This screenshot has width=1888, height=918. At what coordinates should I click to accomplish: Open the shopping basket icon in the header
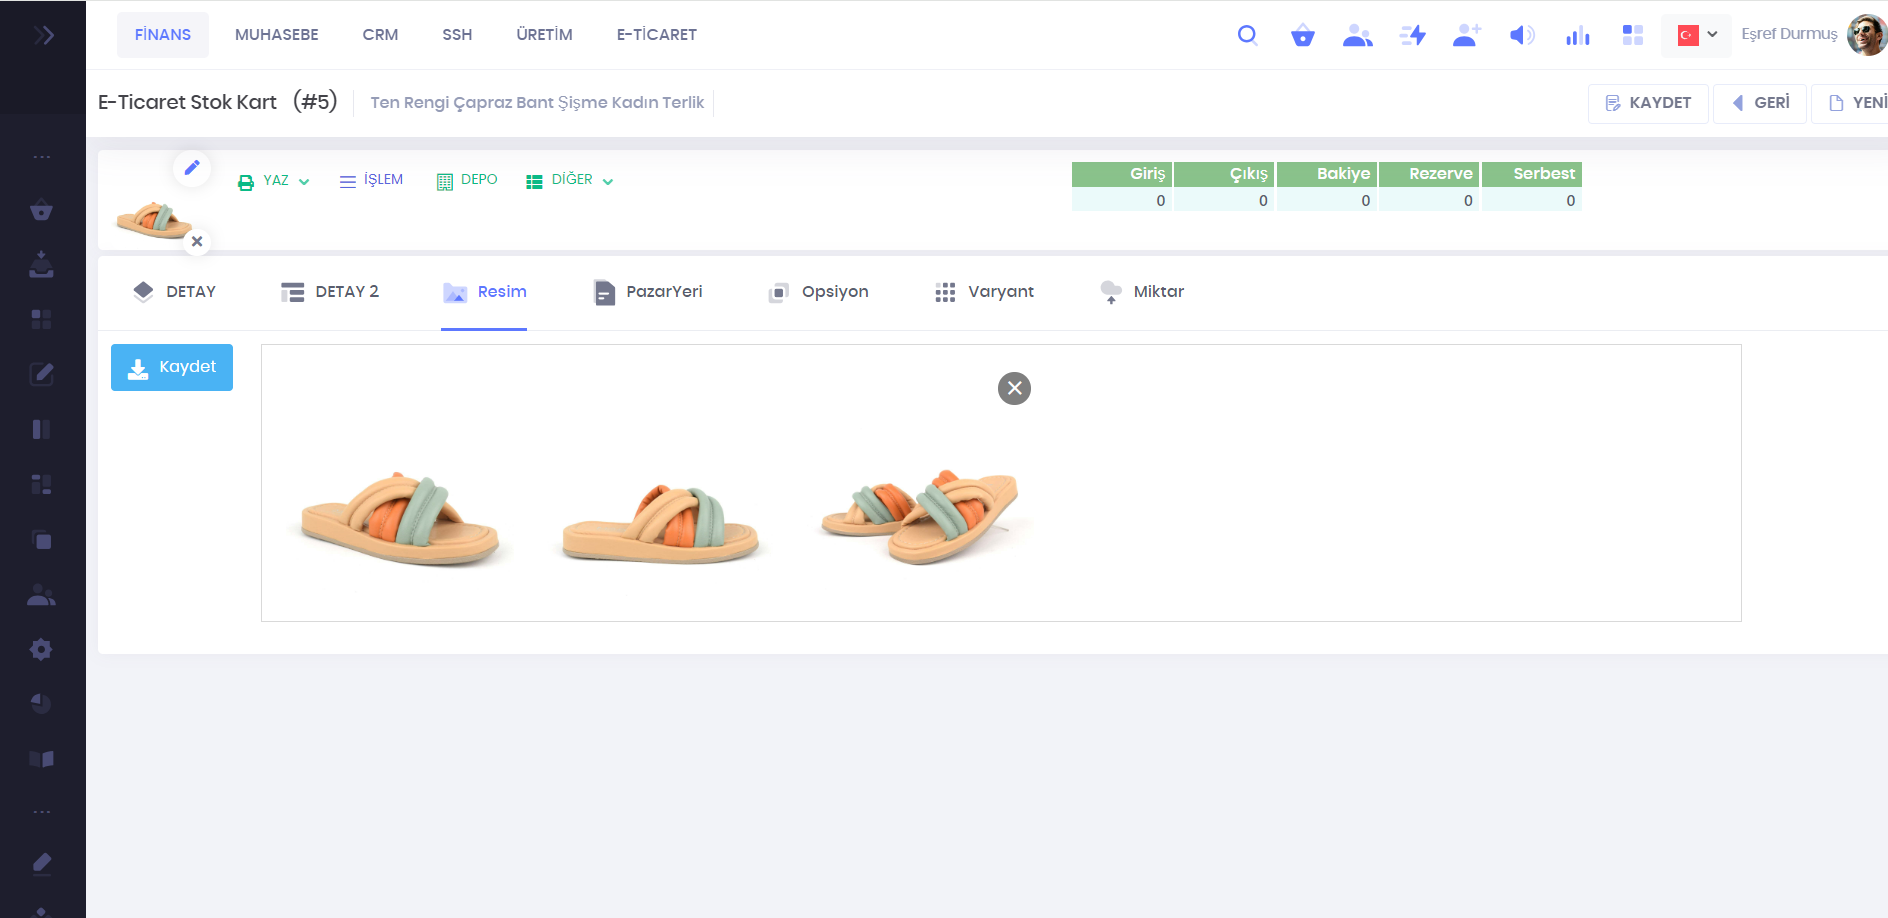click(1302, 36)
